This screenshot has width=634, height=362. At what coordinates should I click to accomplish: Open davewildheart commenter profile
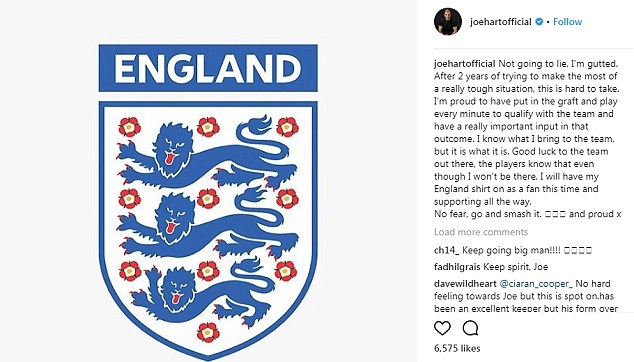pyautogui.click(x=465, y=284)
